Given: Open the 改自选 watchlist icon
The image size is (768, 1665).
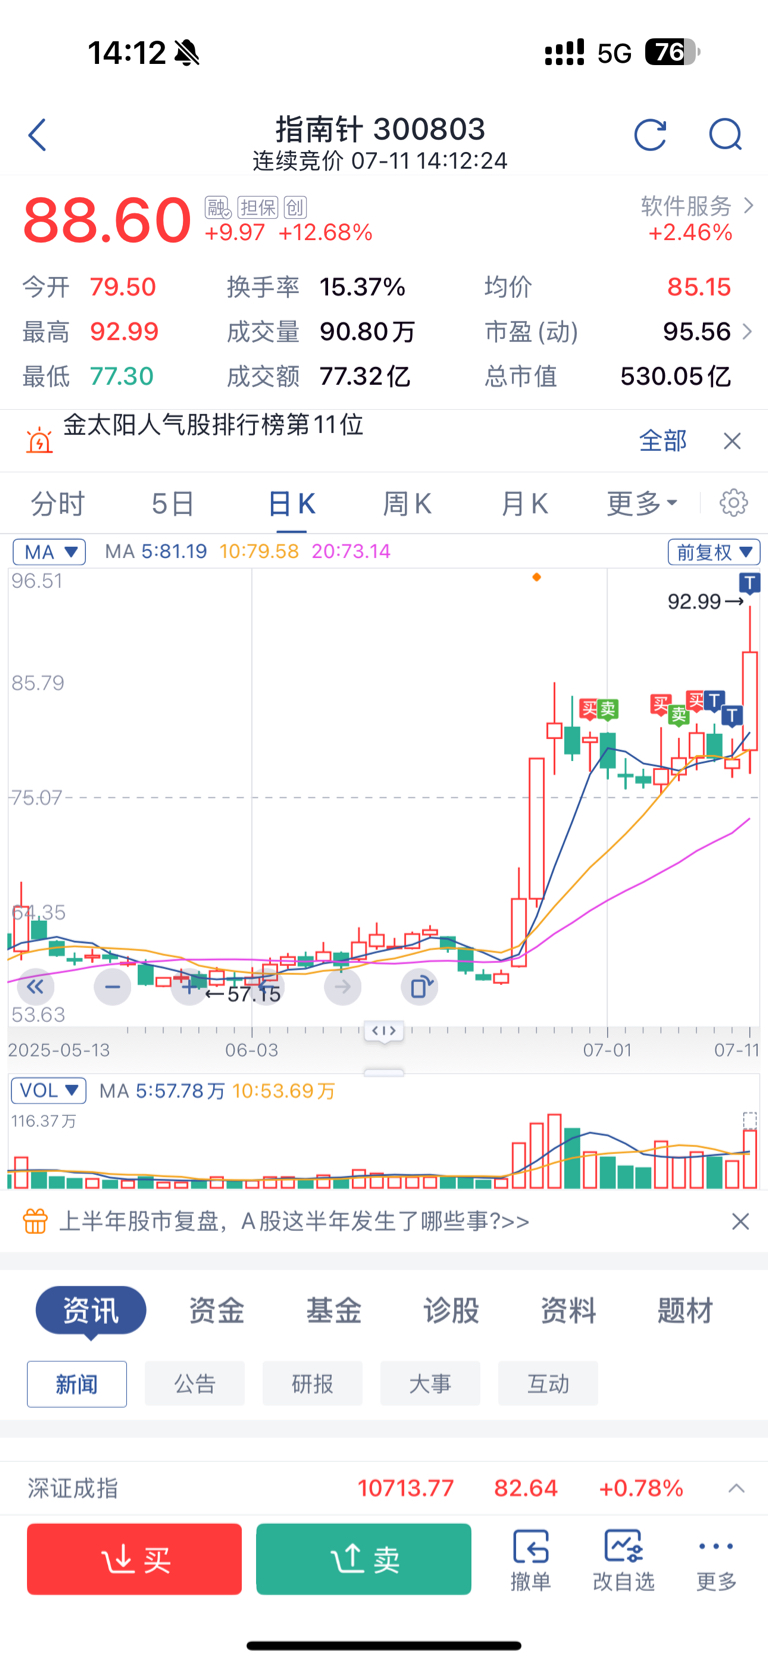Looking at the screenshot, I should pyautogui.click(x=623, y=1560).
